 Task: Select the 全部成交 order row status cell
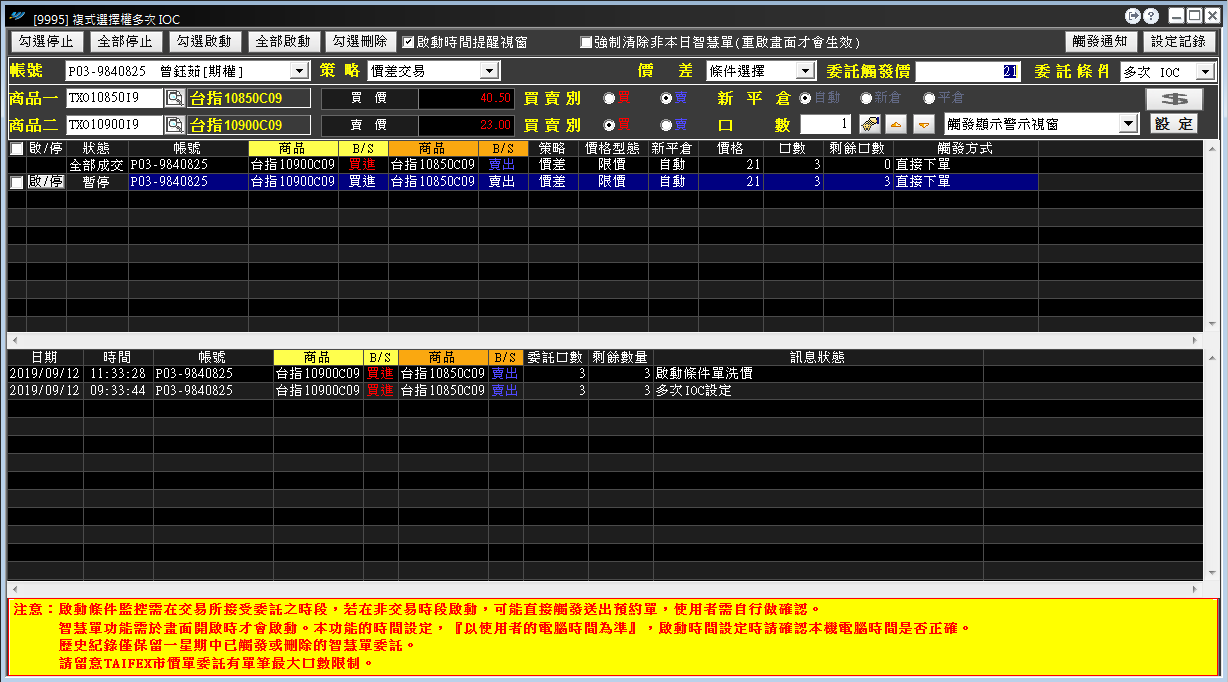tap(97, 165)
